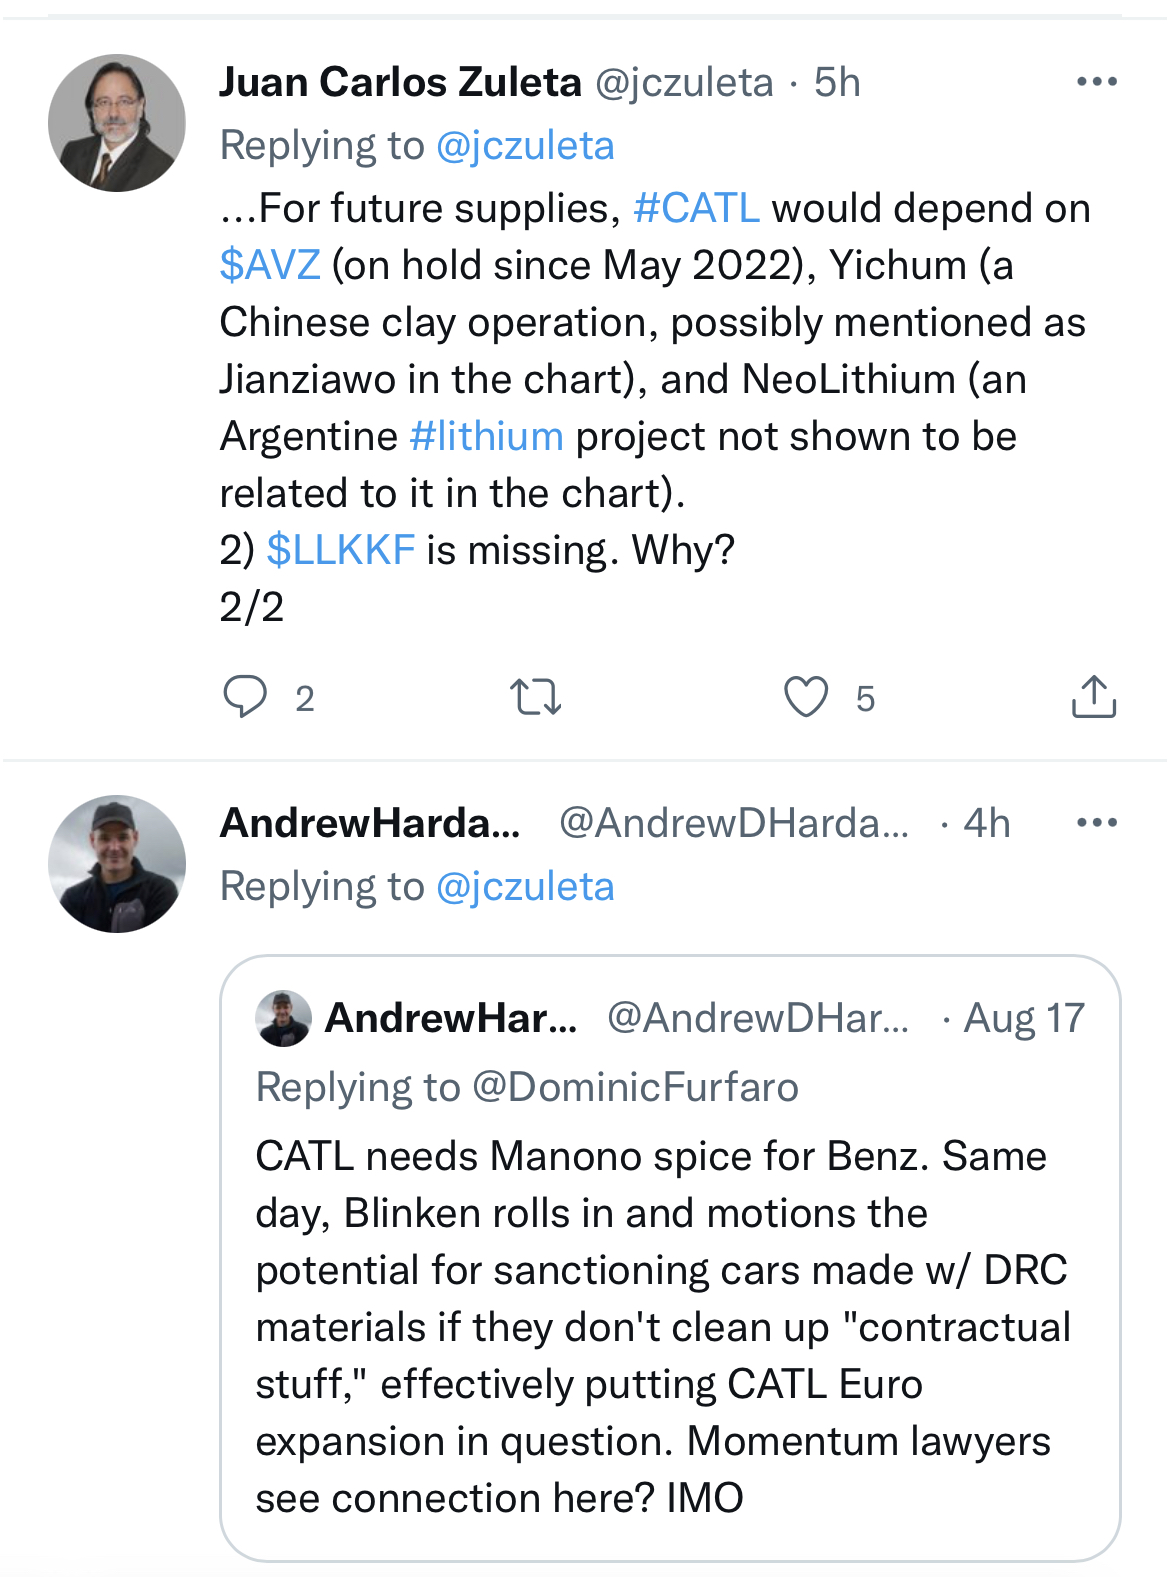Viewport: 1170px width, 1577px height.
Task: Open the #CATL hashtag
Action: pos(696,208)
